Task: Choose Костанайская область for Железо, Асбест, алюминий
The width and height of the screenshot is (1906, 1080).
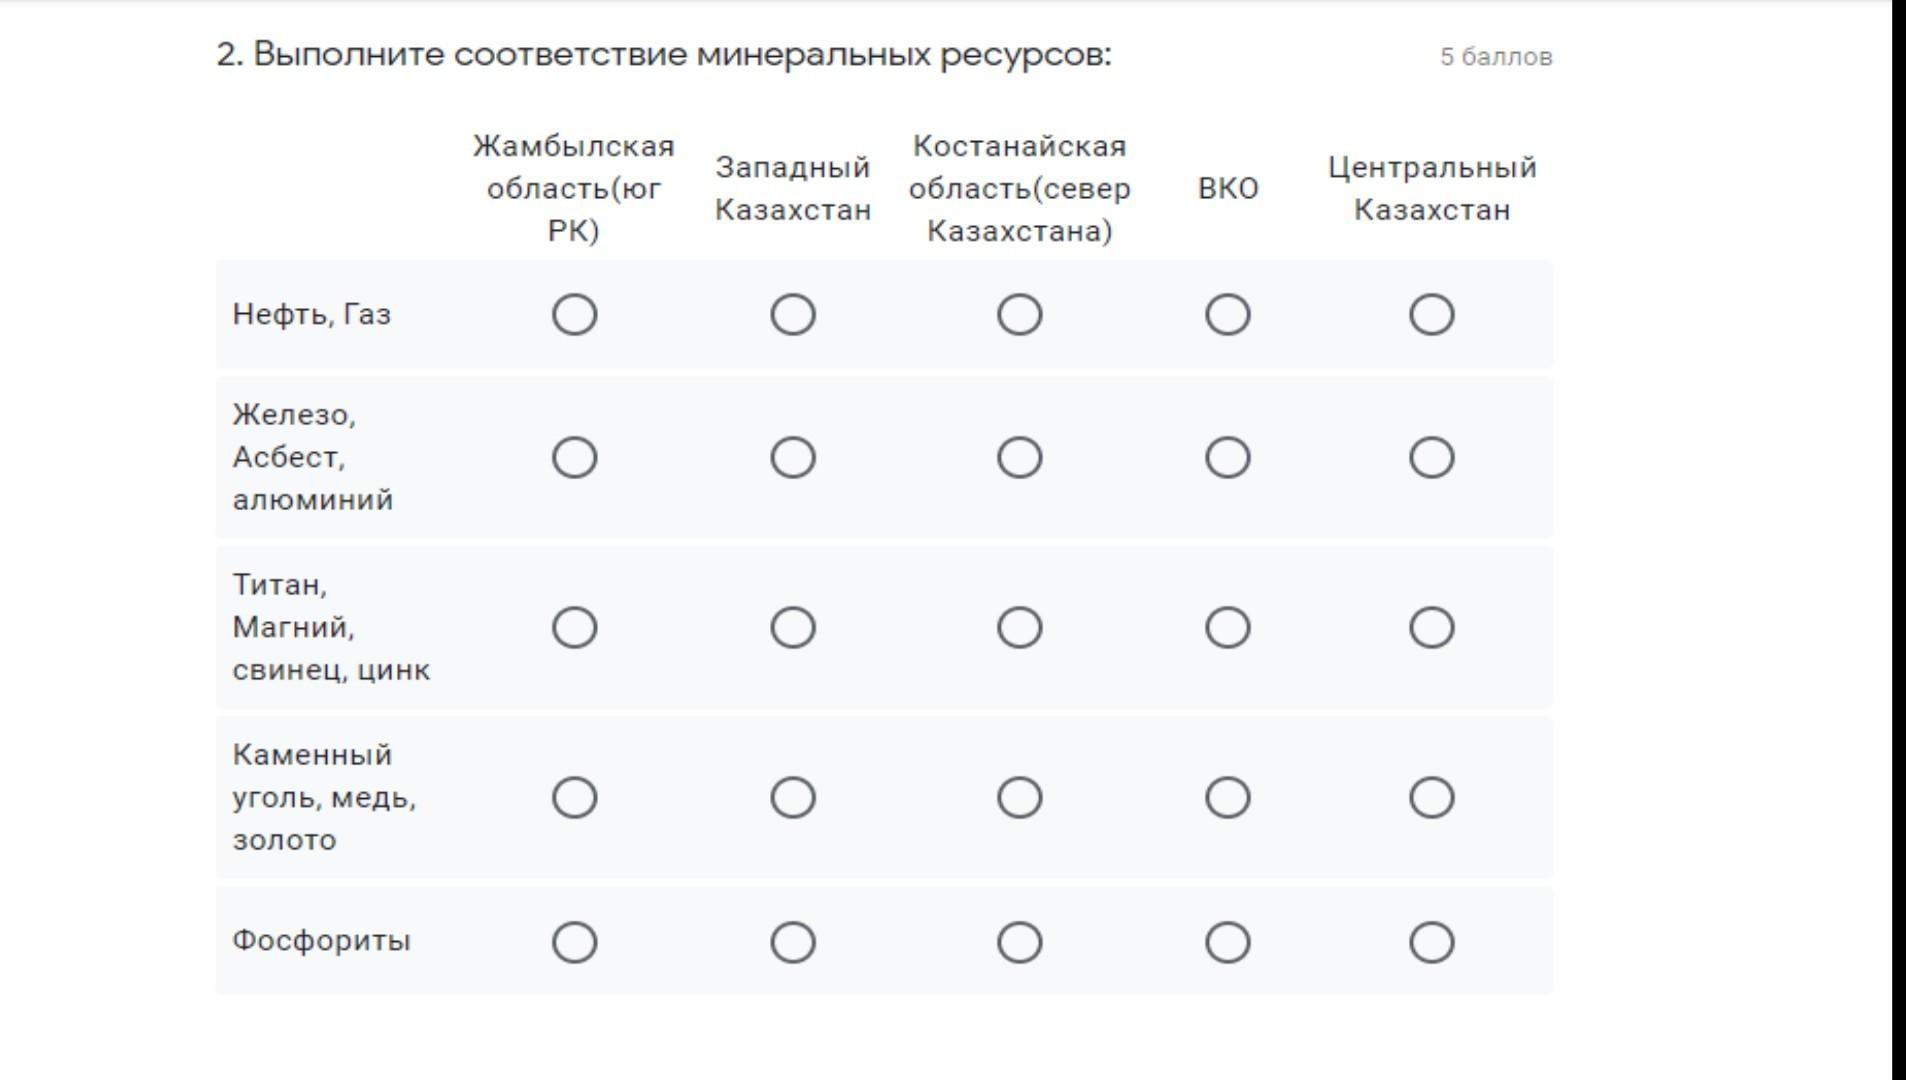Action: pyautogui.click(x=1019, y=458)
